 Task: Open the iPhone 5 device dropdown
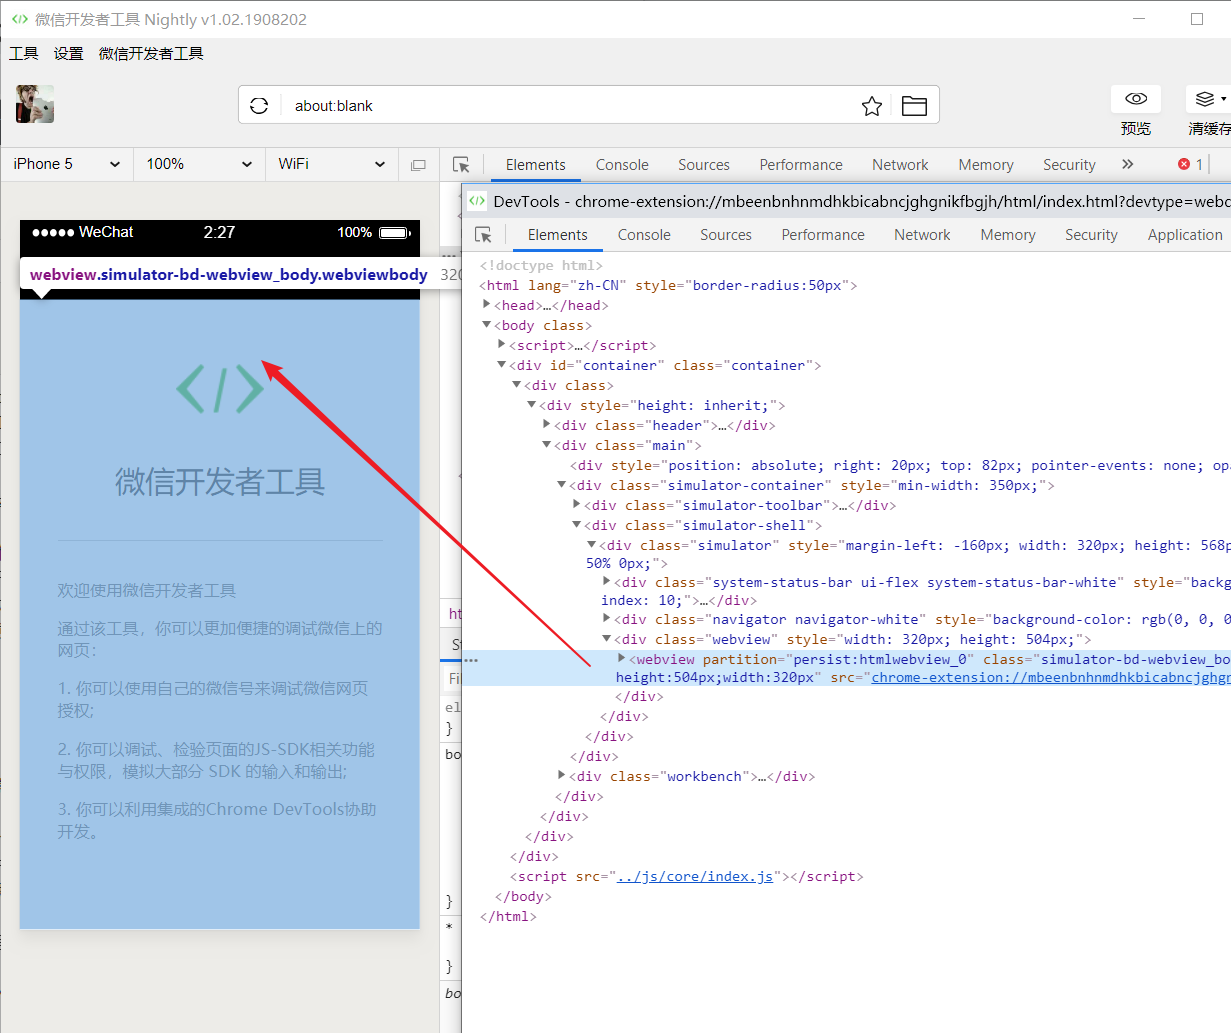click(67, 164)
